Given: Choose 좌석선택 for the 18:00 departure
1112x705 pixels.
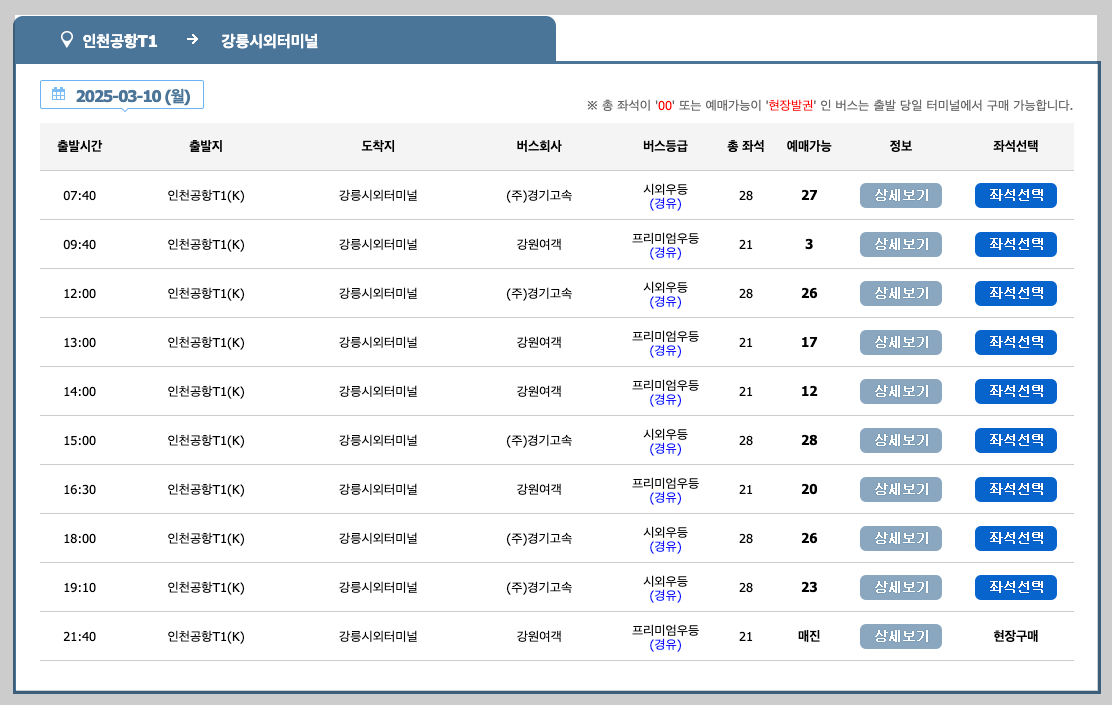Looking at the screenshot, I should point(1016,538).
